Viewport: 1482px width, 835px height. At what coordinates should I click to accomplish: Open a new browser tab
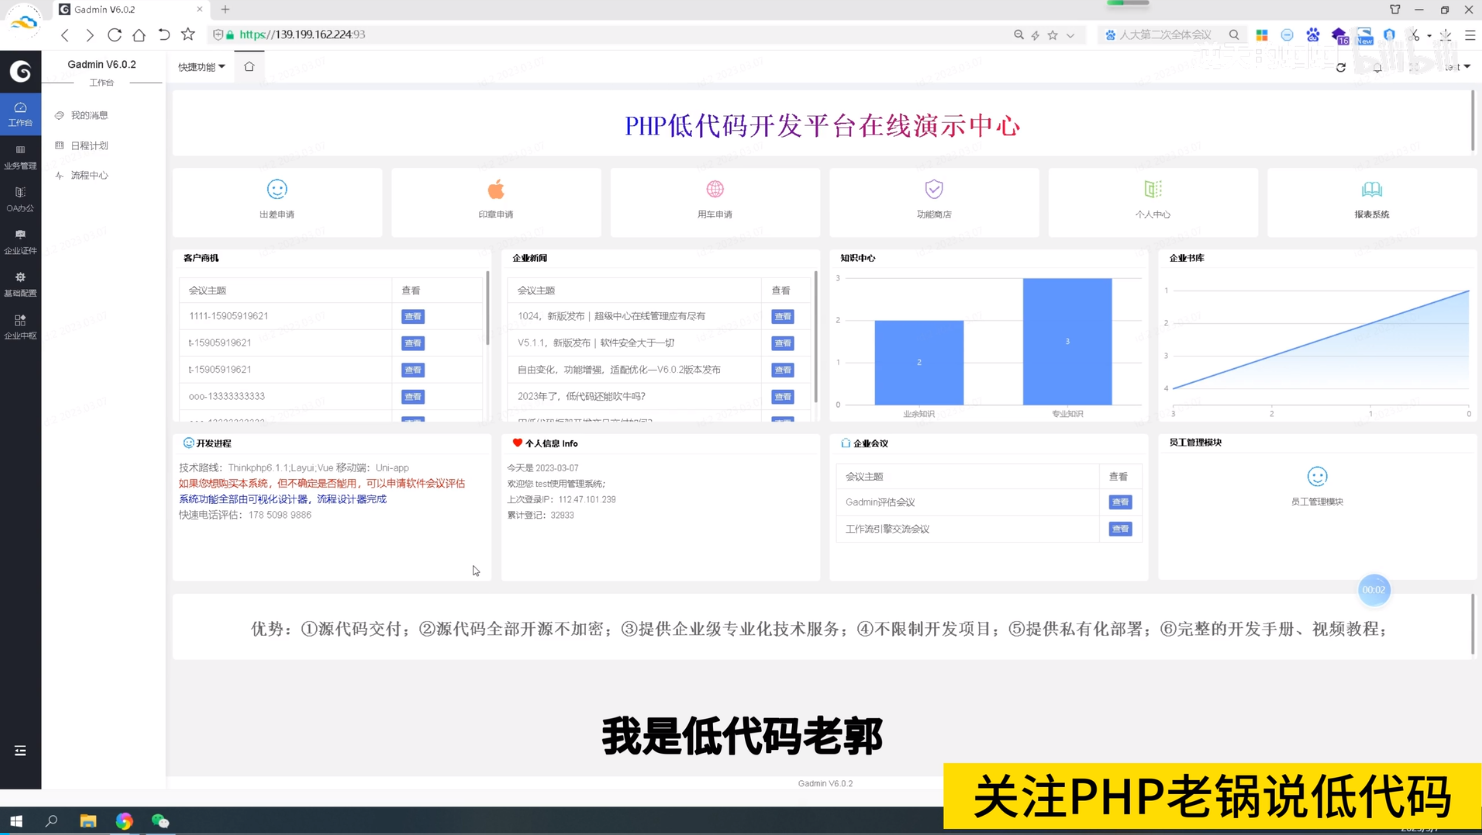pyautogui.click(x=225, y=9)
